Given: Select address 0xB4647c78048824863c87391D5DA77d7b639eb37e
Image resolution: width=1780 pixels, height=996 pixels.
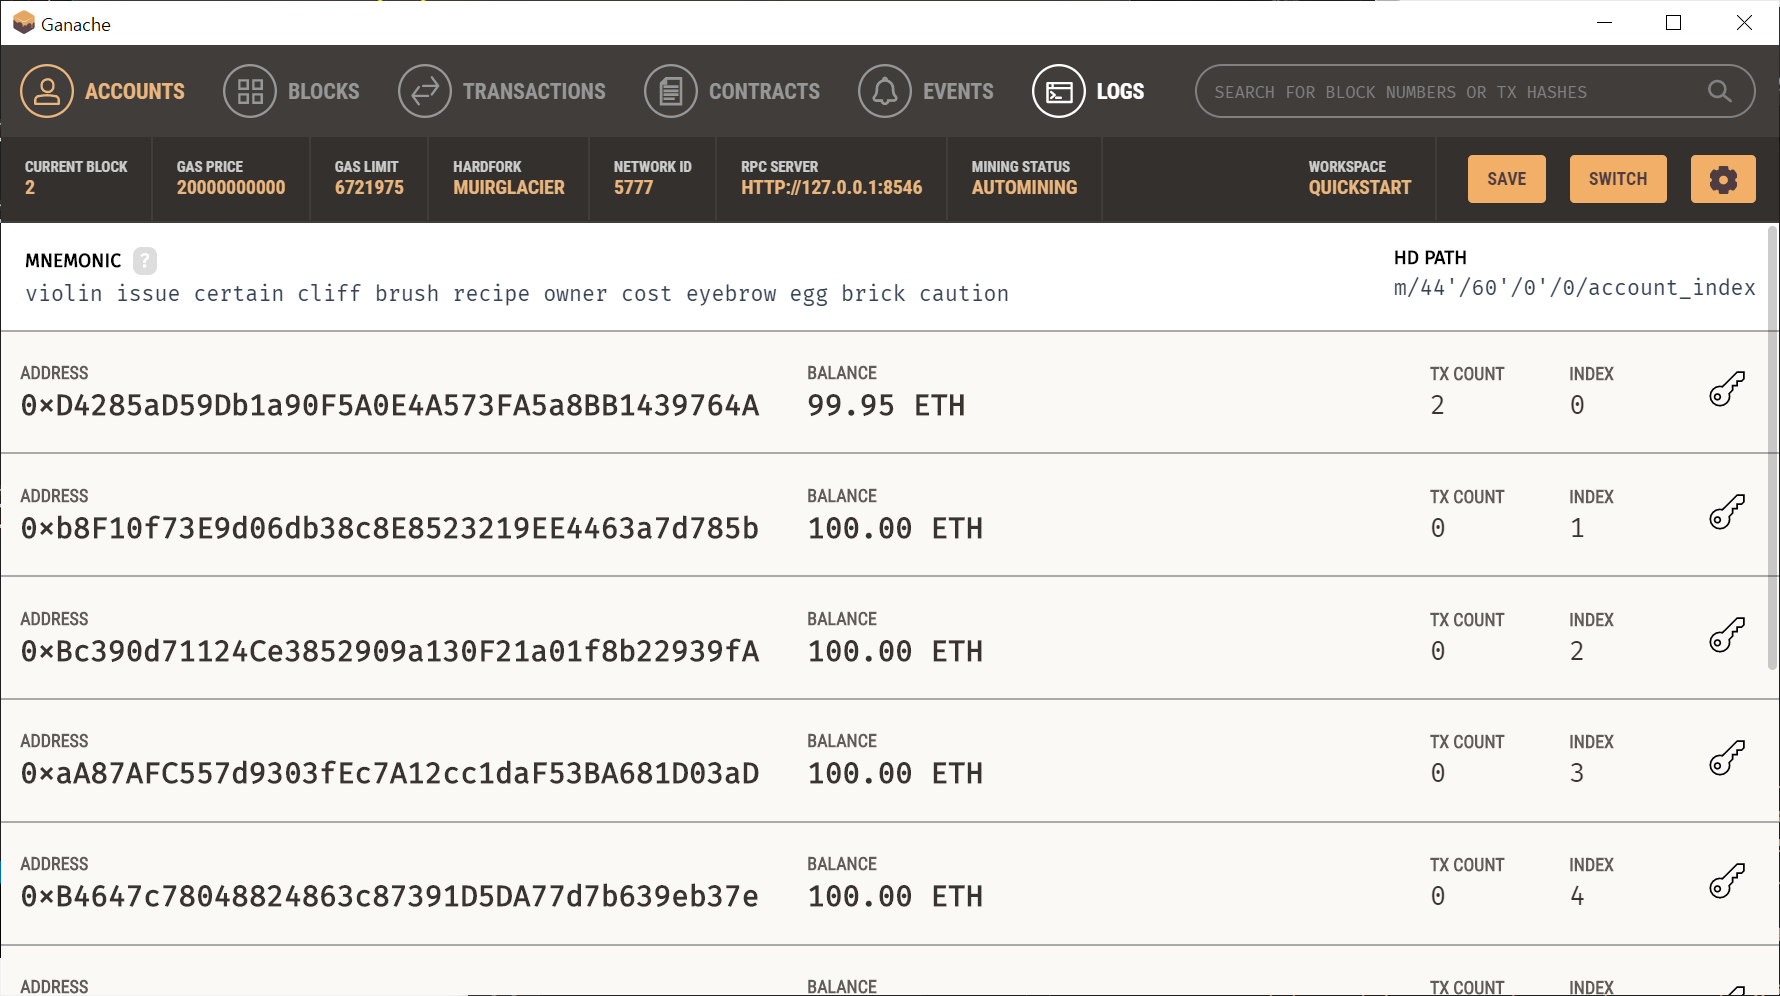Looking at the screenshot, I should click(x=390, y=896).
